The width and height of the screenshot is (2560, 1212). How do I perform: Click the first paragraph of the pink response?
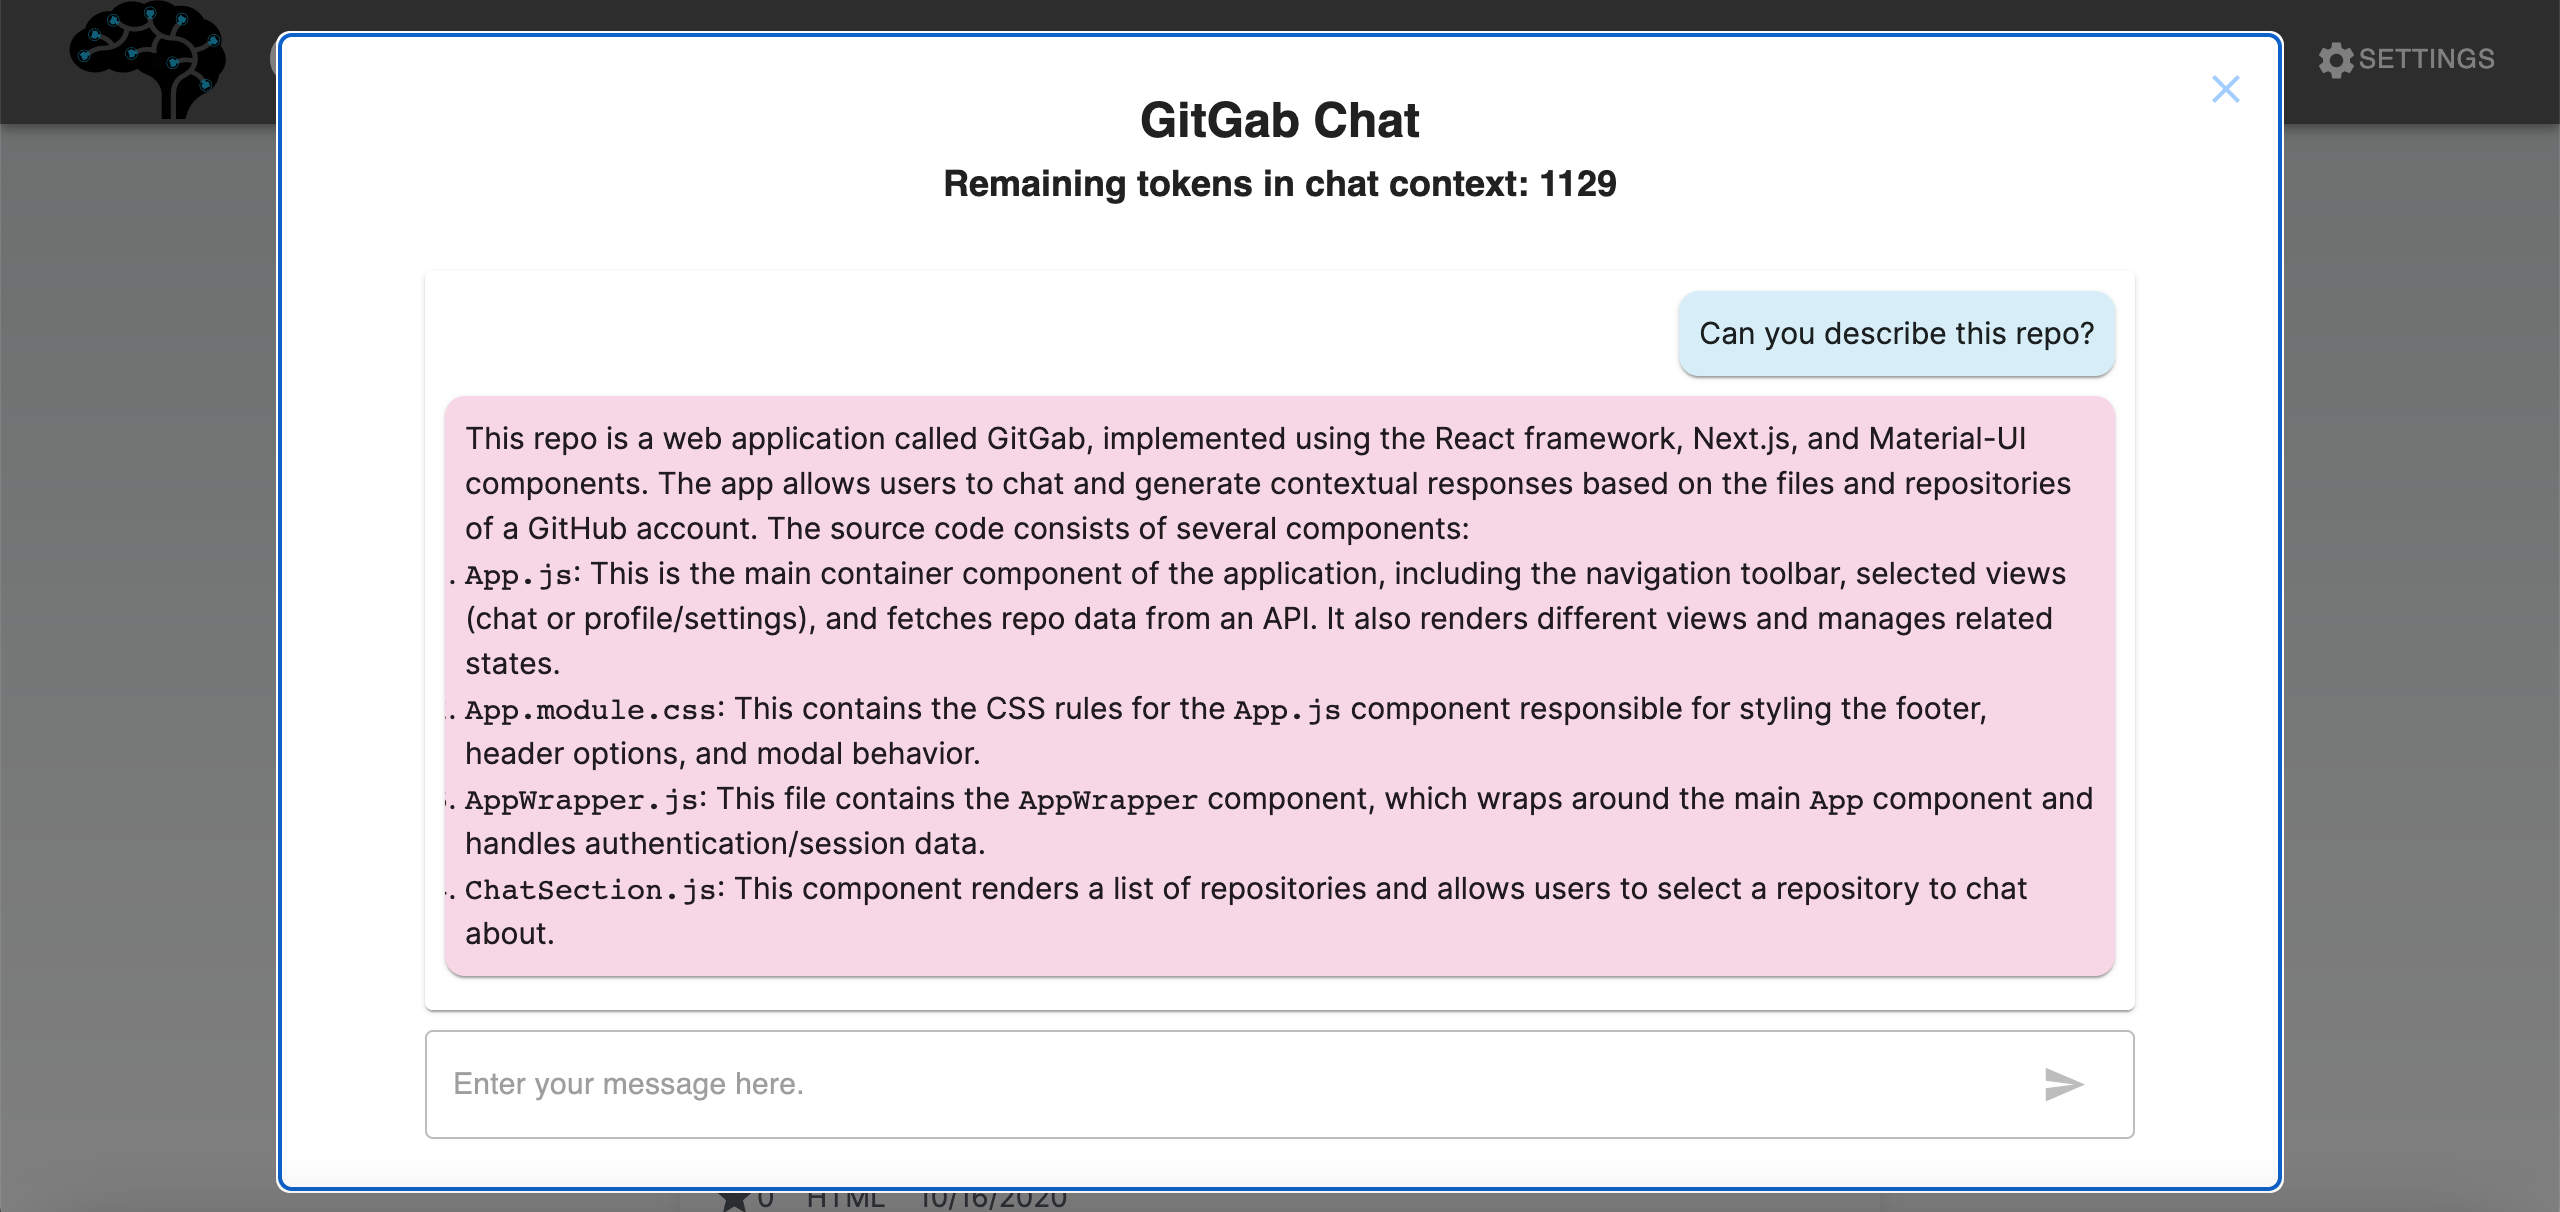point(1266,484)
